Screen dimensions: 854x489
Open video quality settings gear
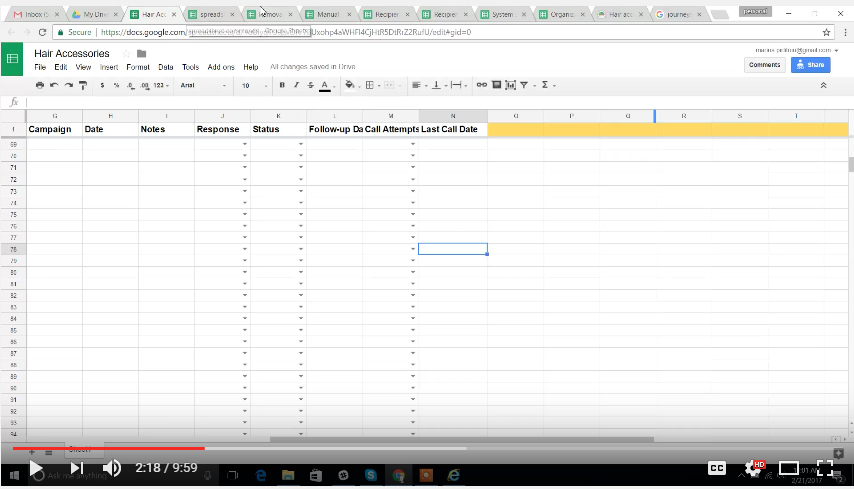[x=754, y=468]
